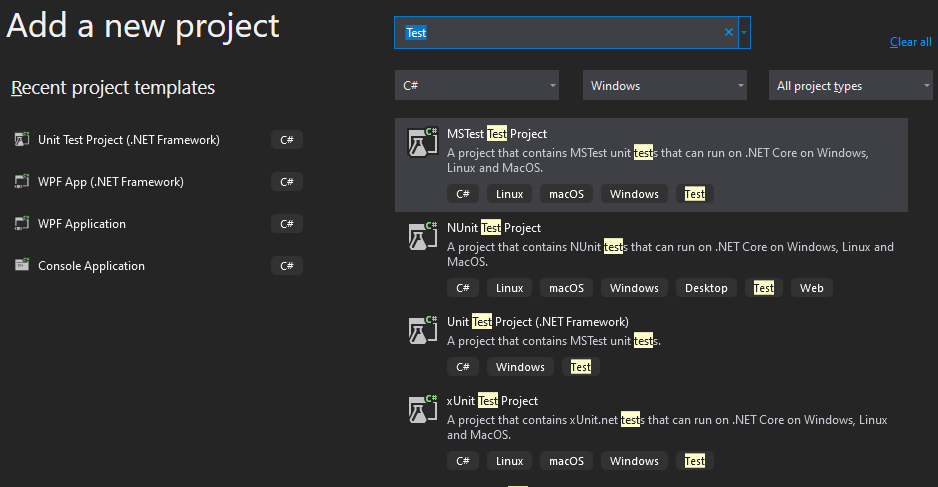
Task: Click the macOS tag under xUnit Test Project
Action: pyautogui.click(x=567, y=461)
